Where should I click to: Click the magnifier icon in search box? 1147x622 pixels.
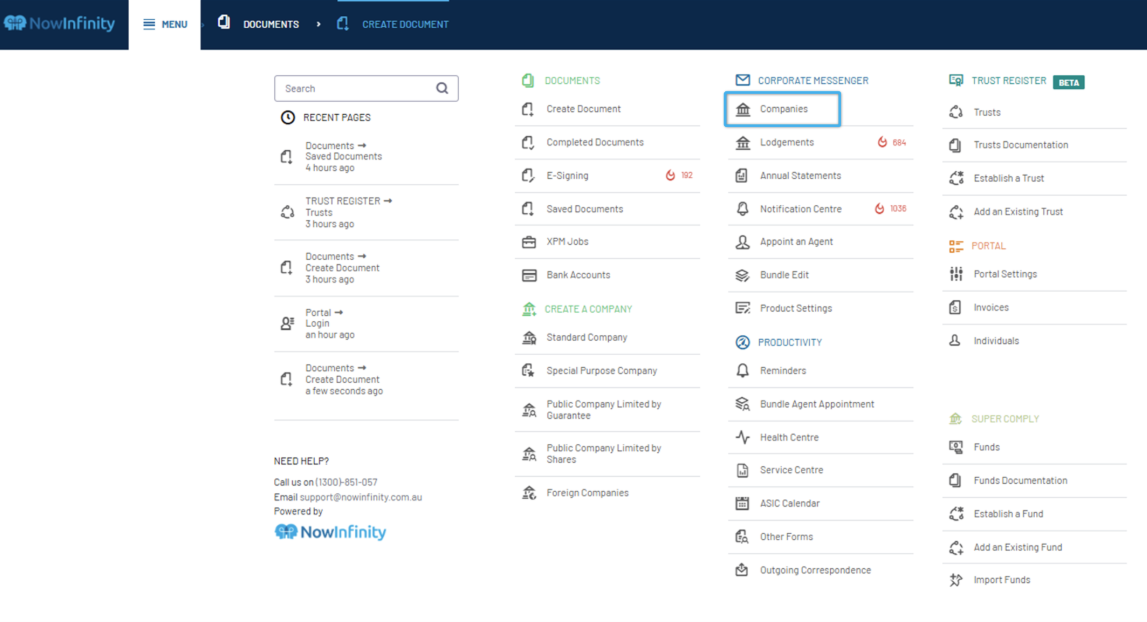tap(442, 88)
